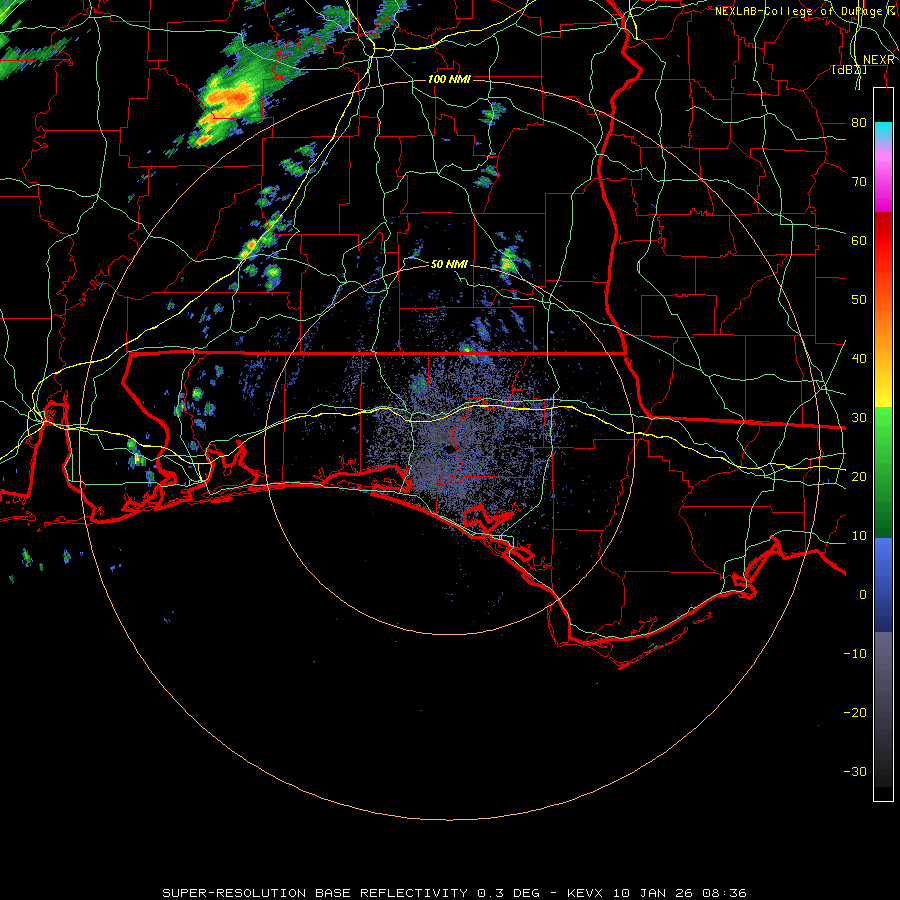
Task: Click the -10 value on the dBZ scale
Action: [x=855, y=654]
